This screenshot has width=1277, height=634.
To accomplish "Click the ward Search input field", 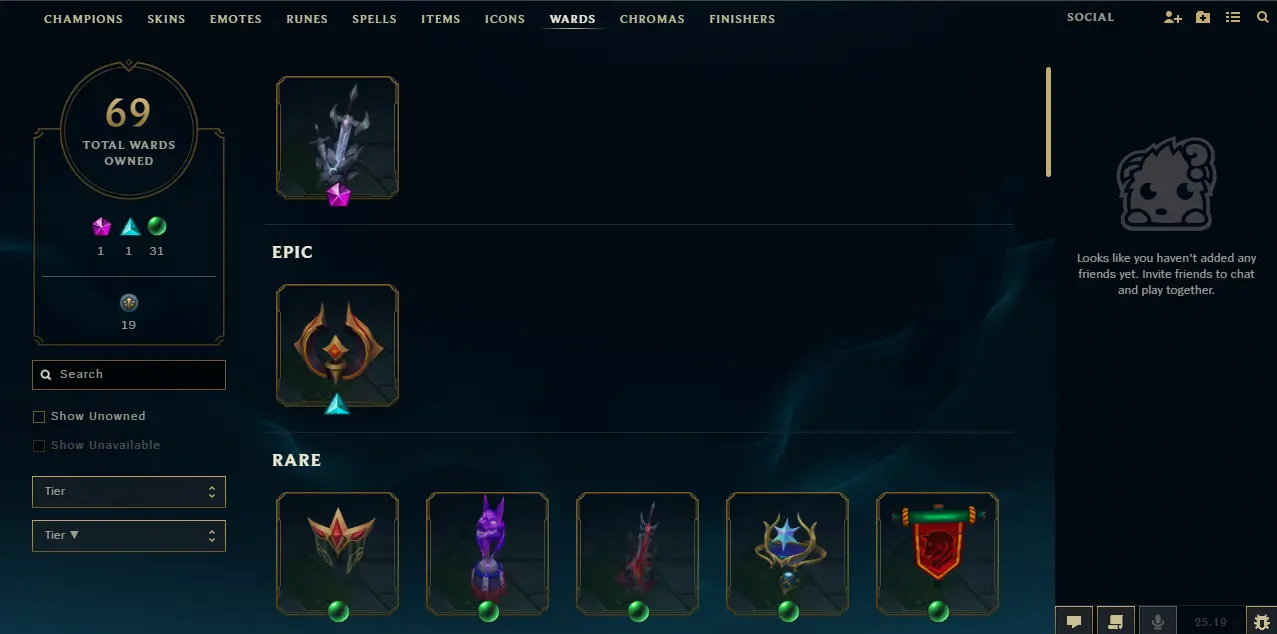I will (129, 375).
